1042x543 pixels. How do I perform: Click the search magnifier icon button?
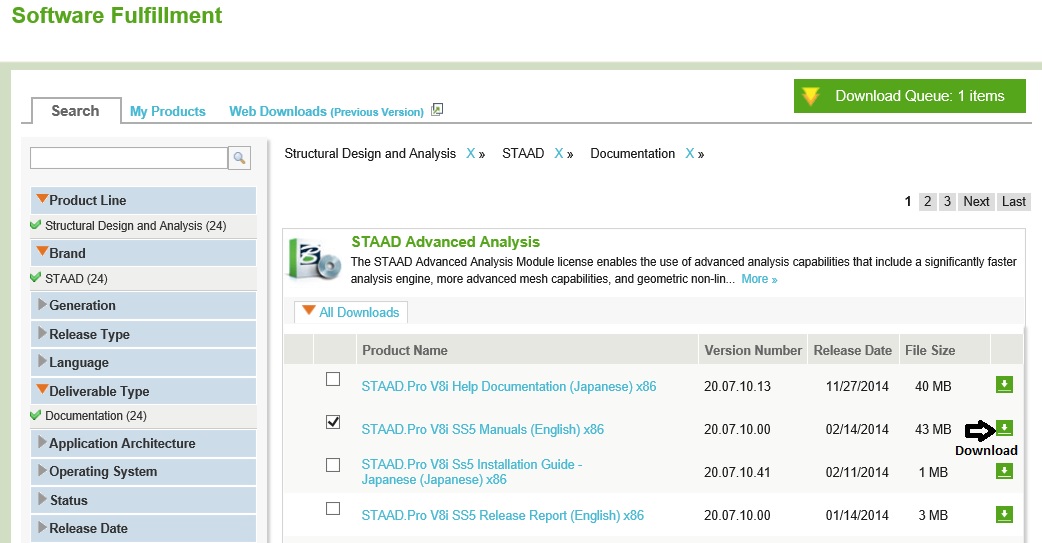point(239,158)
